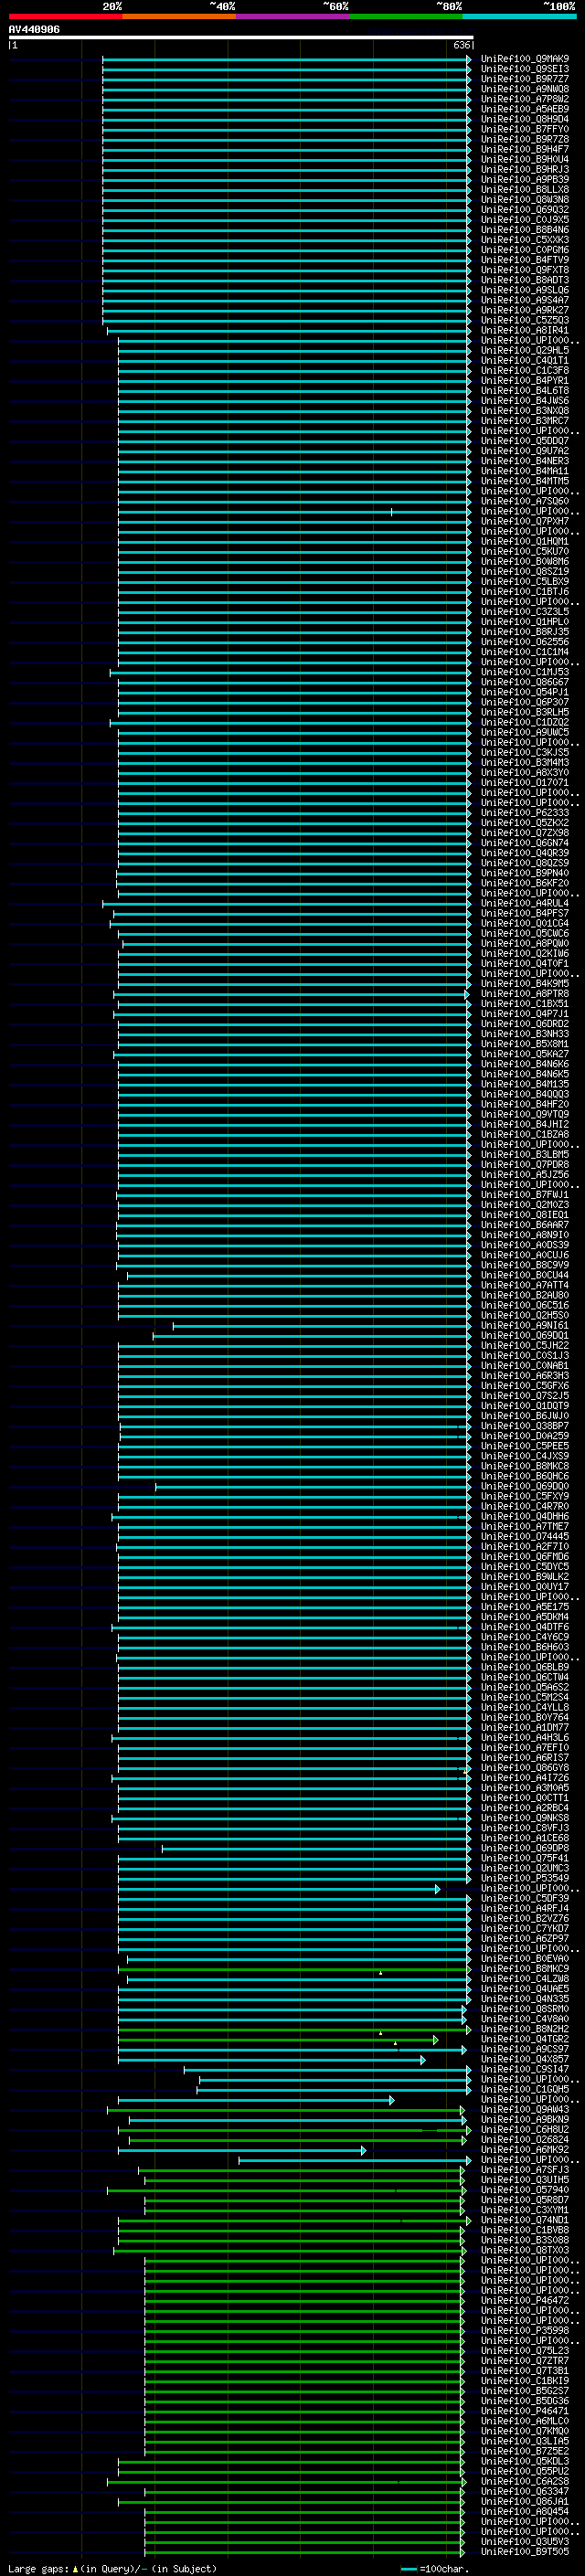Open hit UniRef100_C5FXY9
The width and height of the screenshot is (585, 2576).
click(x=525, y=1497)
